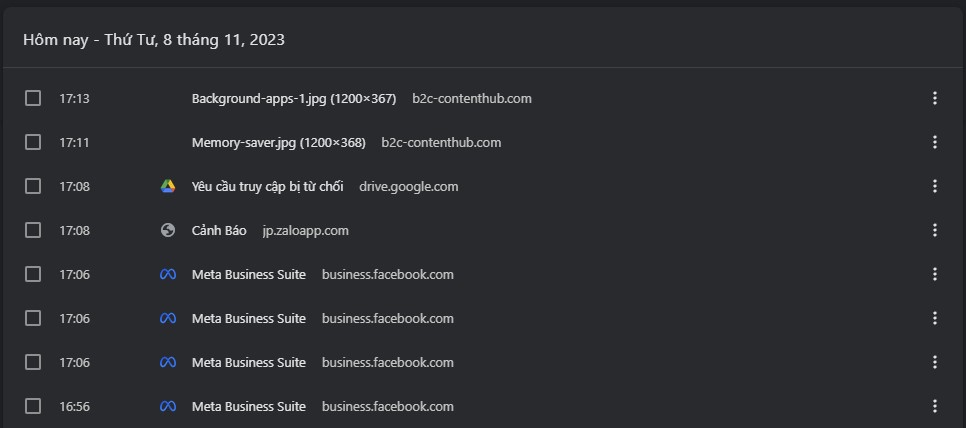Select checkbox for Cảnh Báo history entry
The image size is (966, 428).
click(33, 230)
